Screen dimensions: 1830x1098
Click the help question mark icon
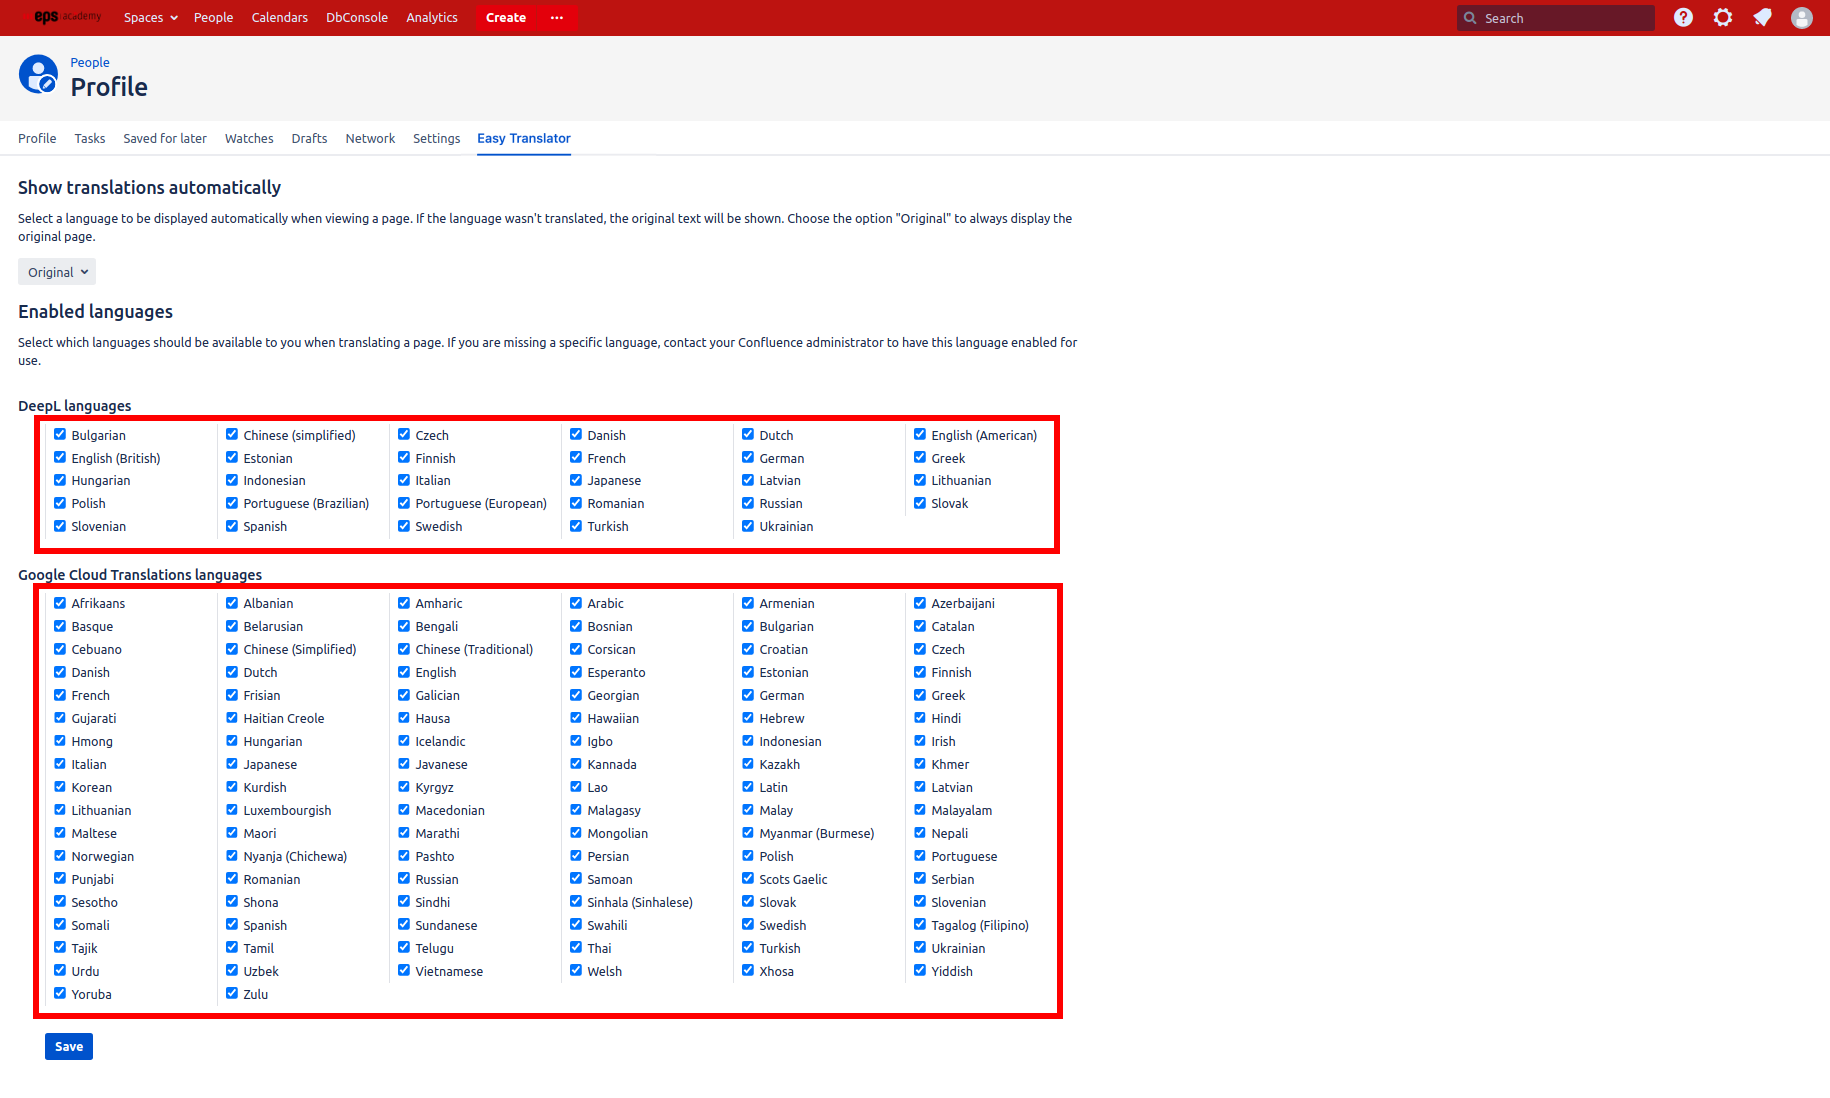(x=1683, y=17)
